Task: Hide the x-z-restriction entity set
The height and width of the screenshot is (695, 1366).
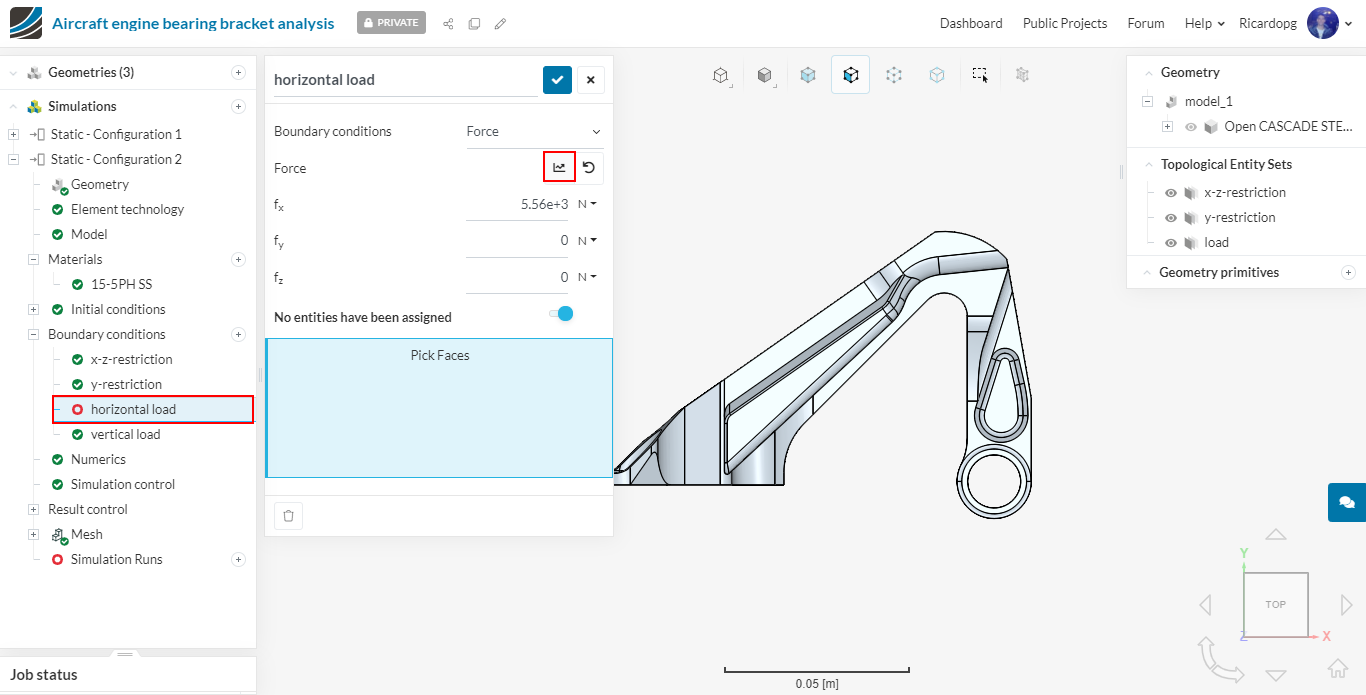Action: [x=1170, y=193]
